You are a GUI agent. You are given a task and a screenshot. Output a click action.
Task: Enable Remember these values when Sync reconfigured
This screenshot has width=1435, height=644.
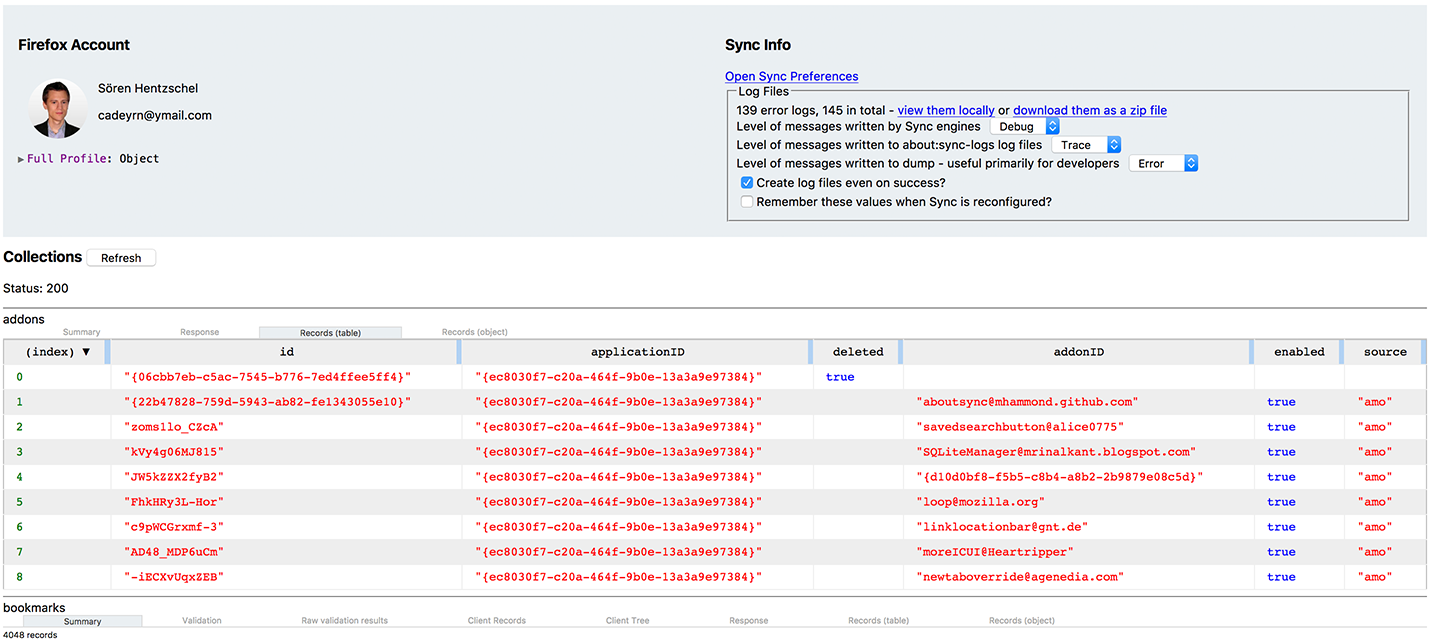747,202
